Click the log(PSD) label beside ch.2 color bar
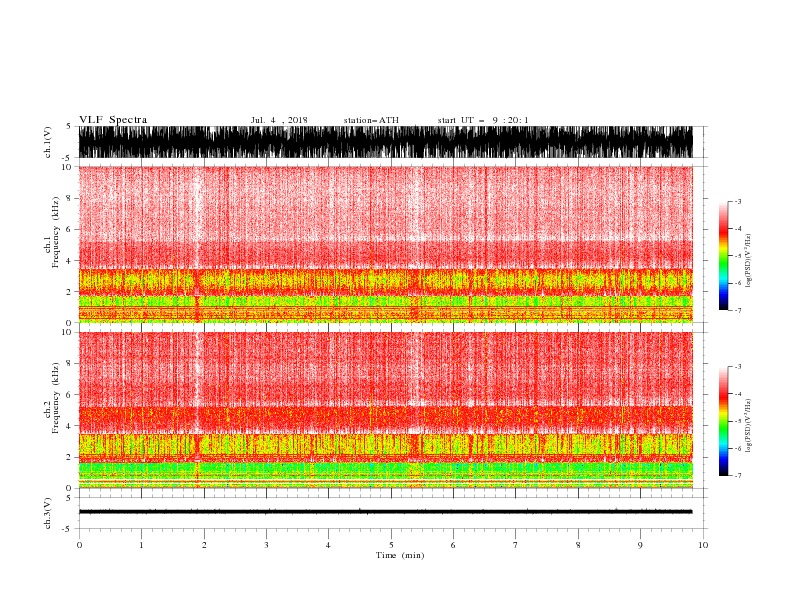The image size is (792, 612). 748,426
